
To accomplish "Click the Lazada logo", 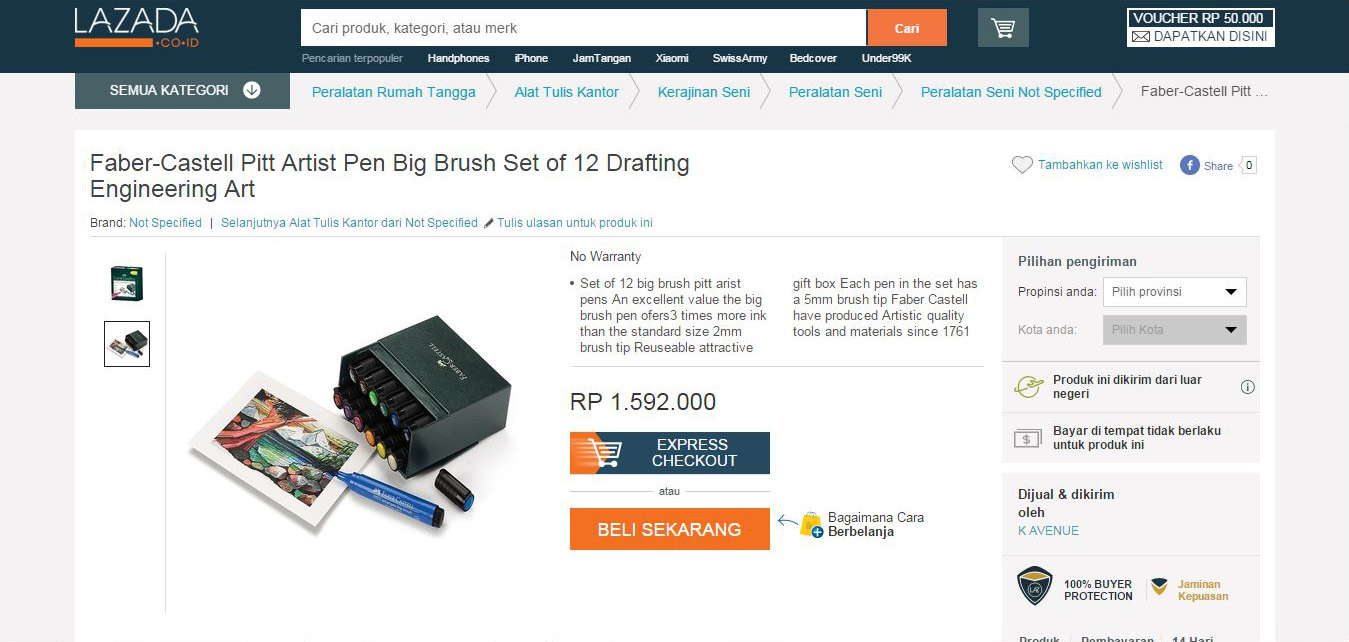I will [x=136, y=27].
